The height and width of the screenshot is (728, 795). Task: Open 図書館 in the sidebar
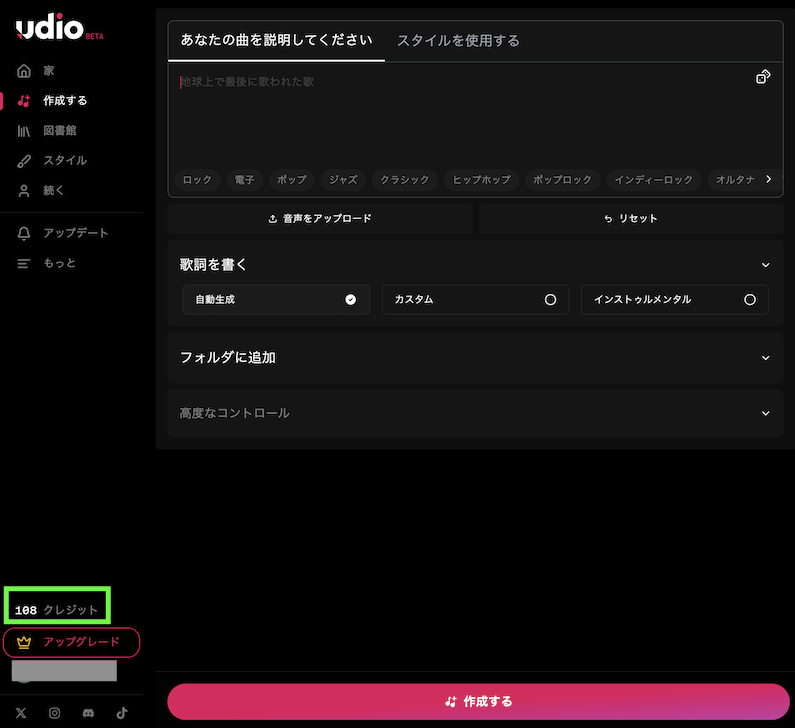[59, 130]
